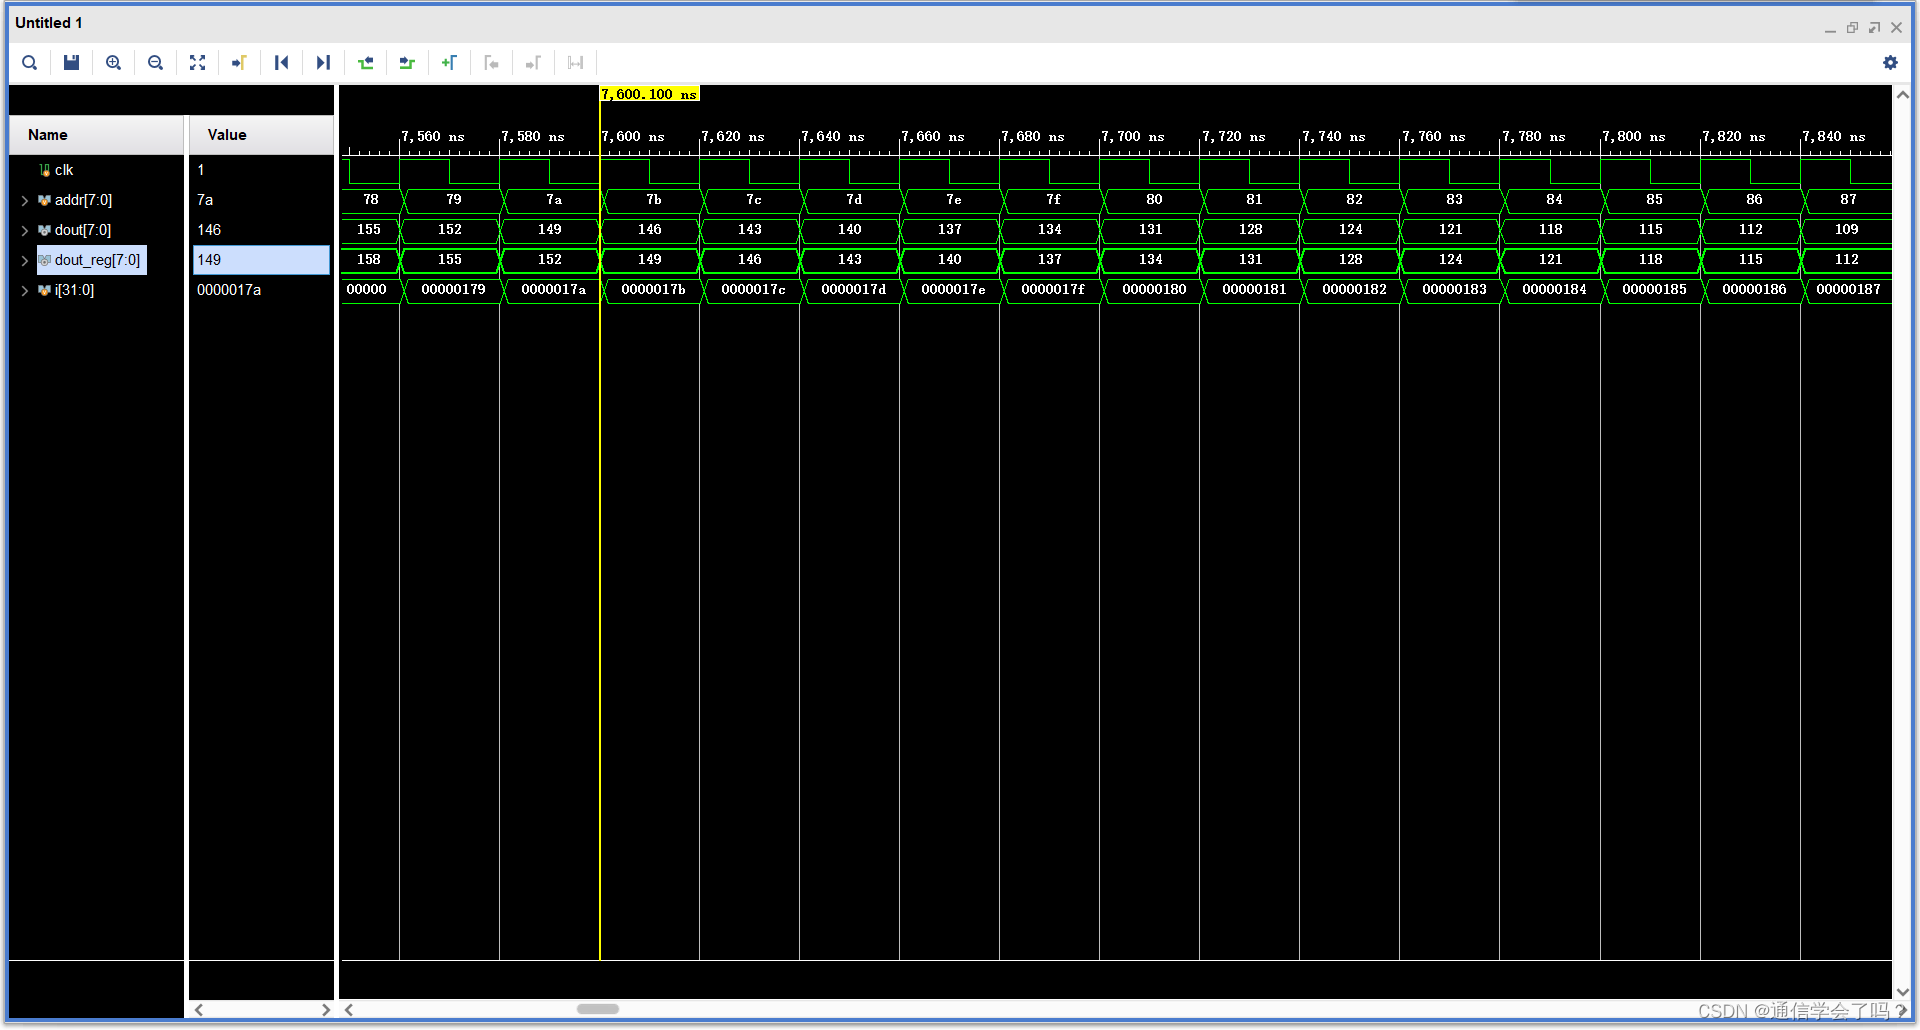This screenshot has height=1030, width=1920.
Task: Click the horizontal waveform scrollbar thumb
Action: 598,1009
